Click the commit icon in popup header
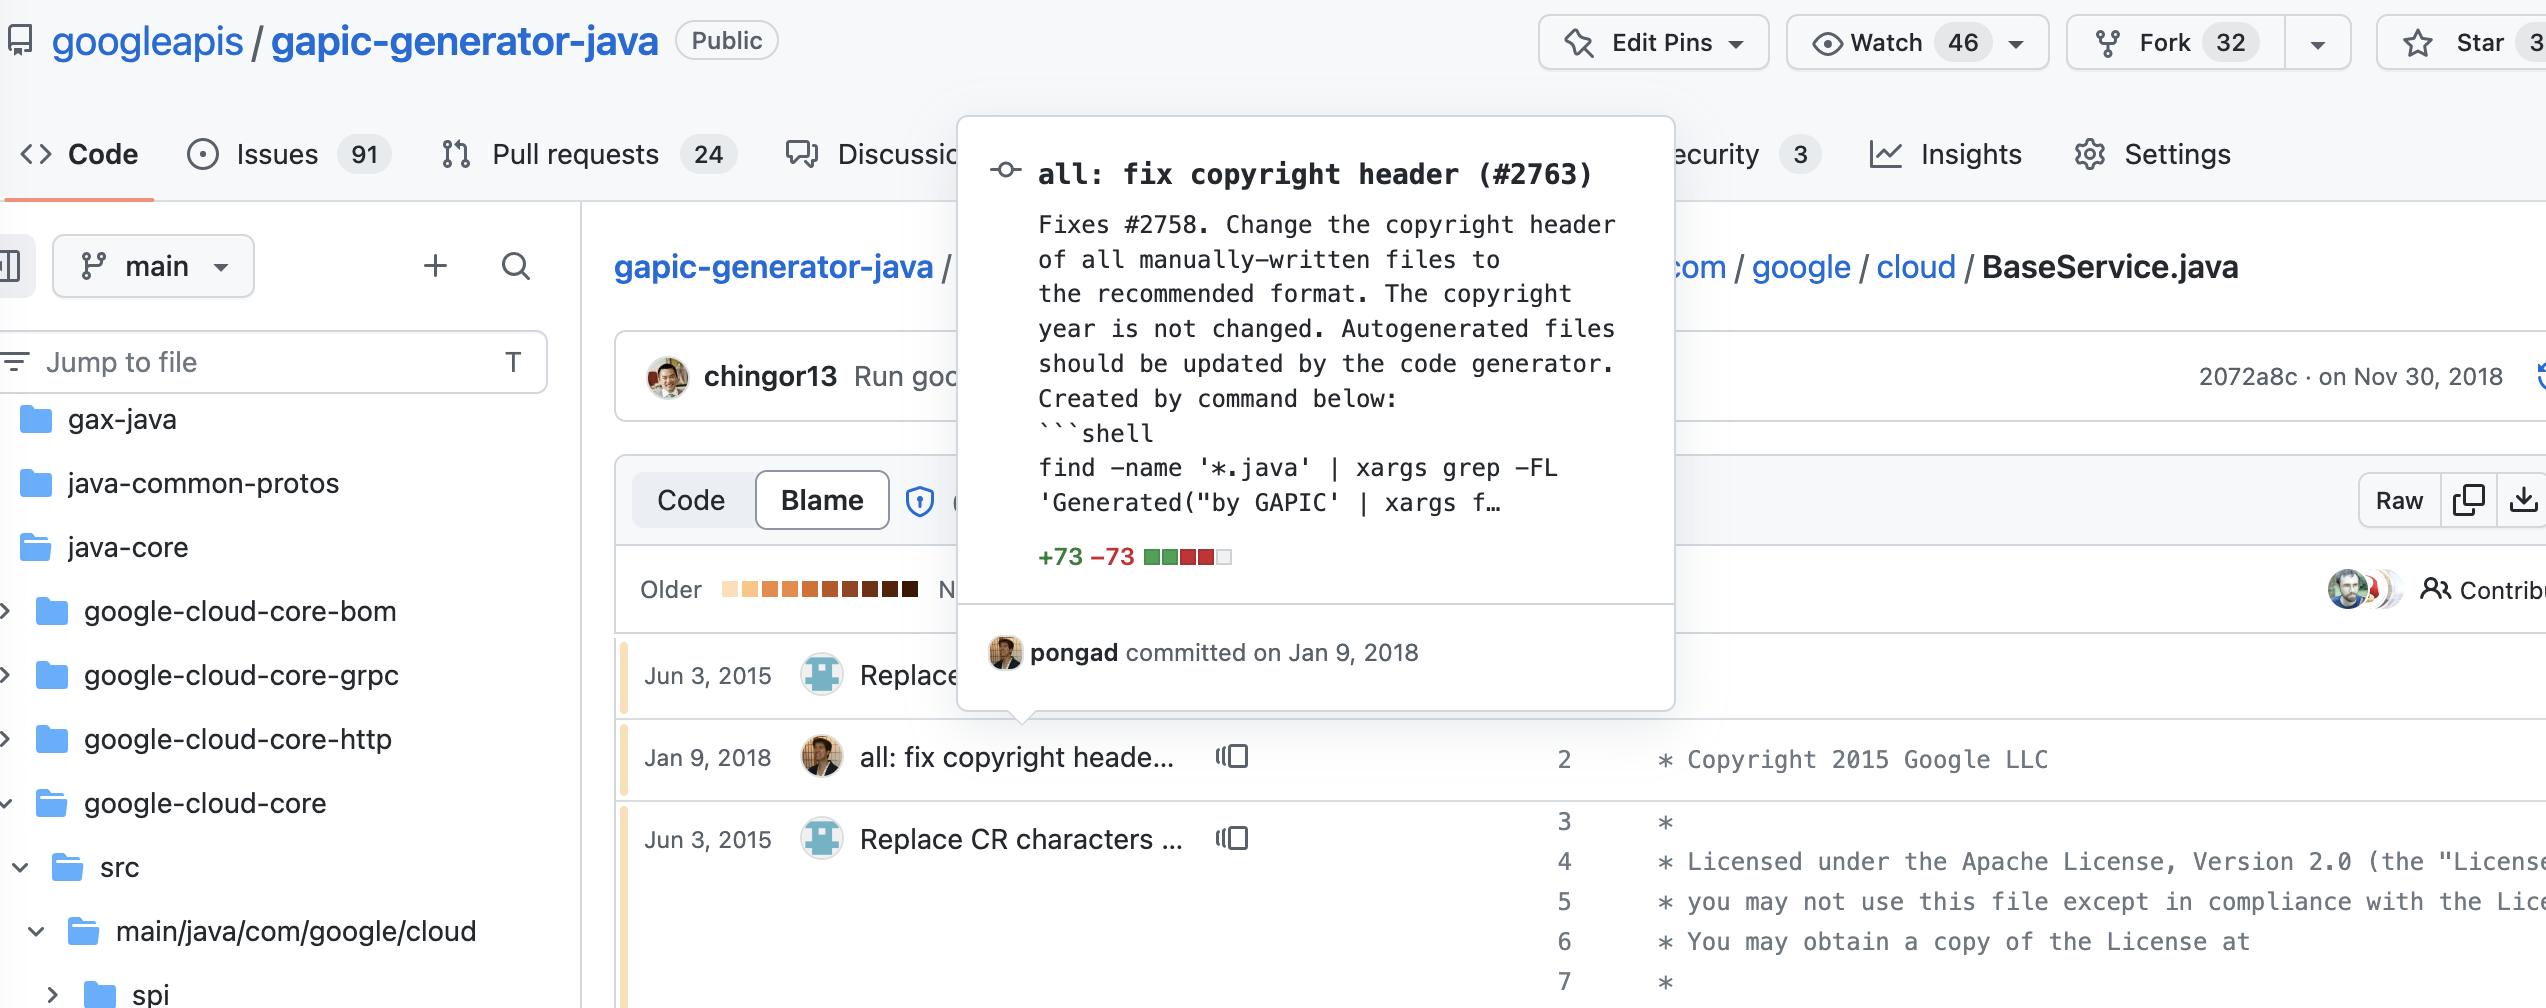The image size is (2546, 1008). coord(1005,171)
